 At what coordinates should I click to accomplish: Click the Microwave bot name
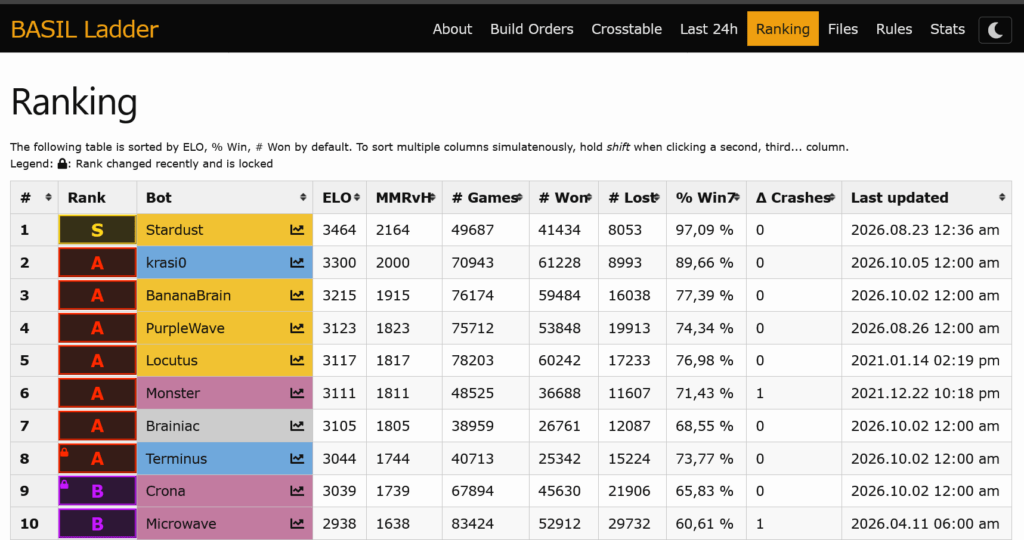click(181, 524)
